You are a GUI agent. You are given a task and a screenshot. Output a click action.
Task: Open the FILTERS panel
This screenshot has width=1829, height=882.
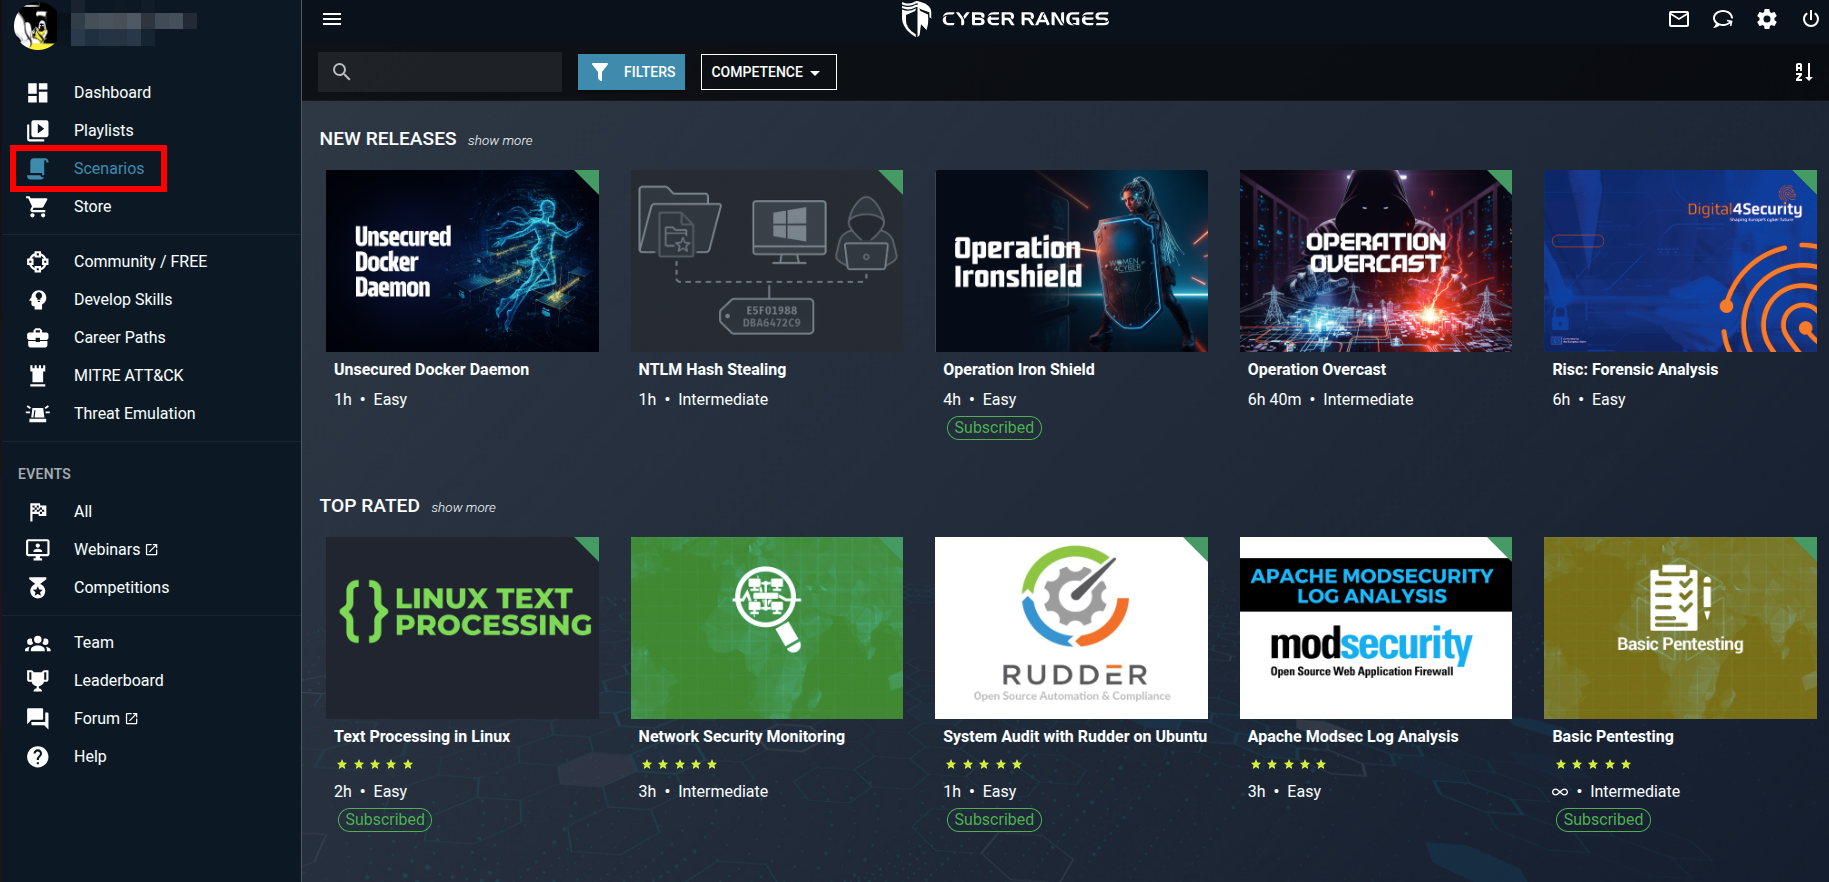point(631,72)
